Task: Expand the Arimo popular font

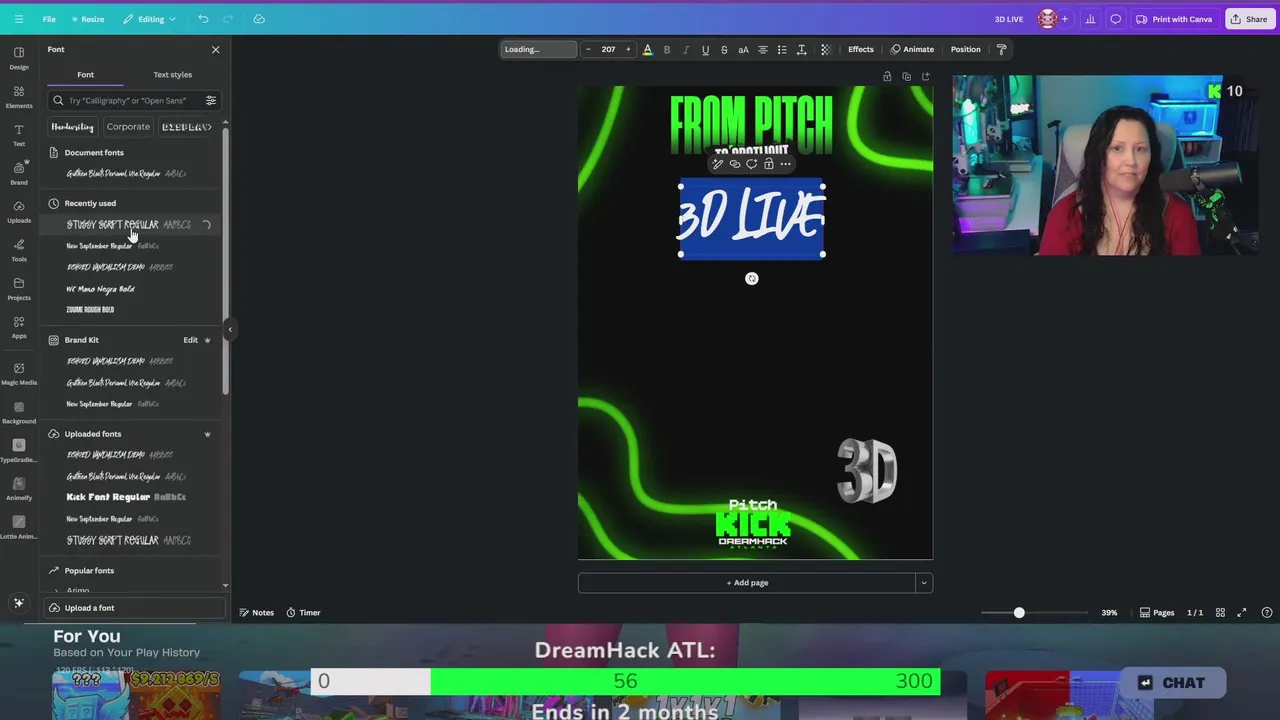Action: pos(57,591)
